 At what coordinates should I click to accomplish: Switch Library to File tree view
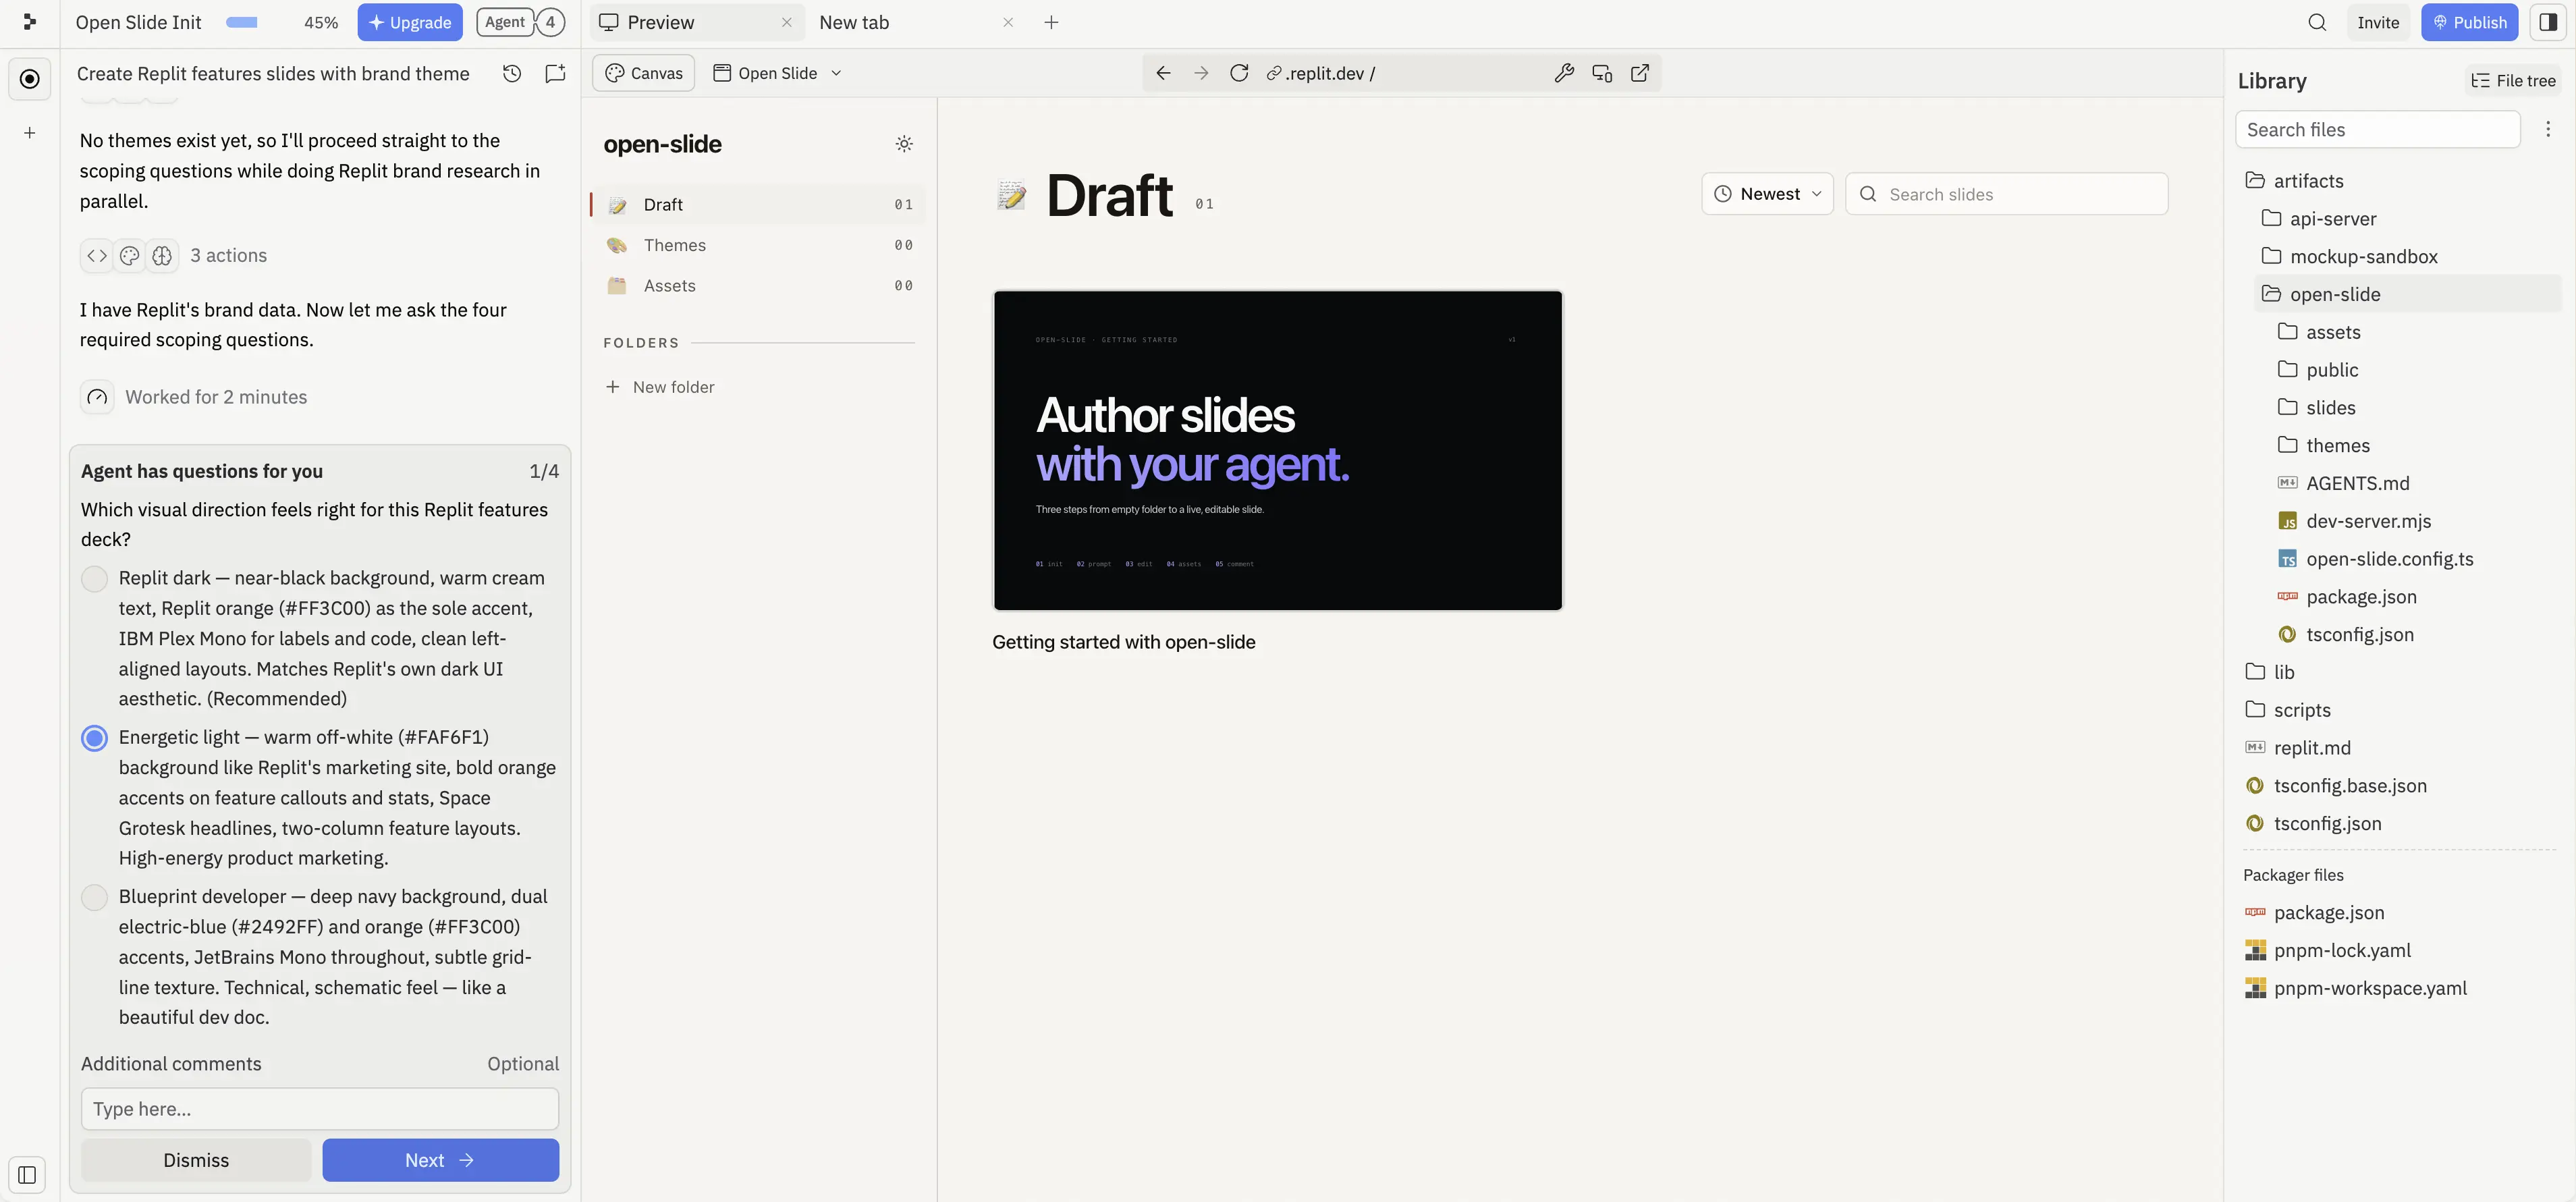2513,81
